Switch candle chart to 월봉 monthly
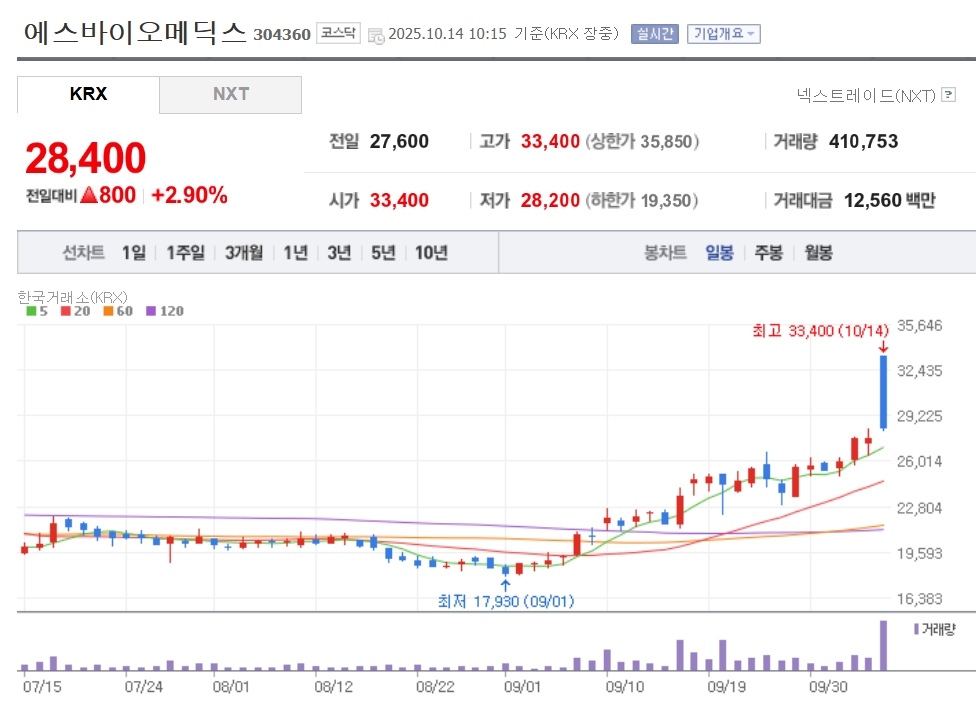This screenshot has height=715, width=976. tap(818, 253)
